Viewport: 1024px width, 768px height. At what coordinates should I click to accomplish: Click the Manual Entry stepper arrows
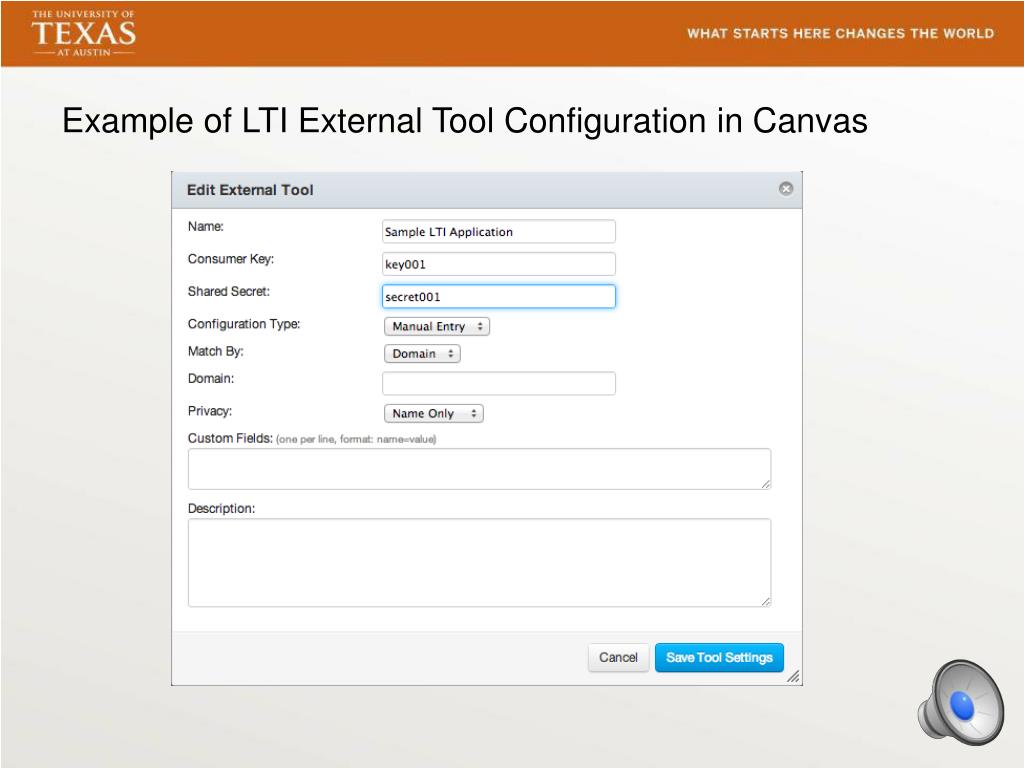point(481,326)
